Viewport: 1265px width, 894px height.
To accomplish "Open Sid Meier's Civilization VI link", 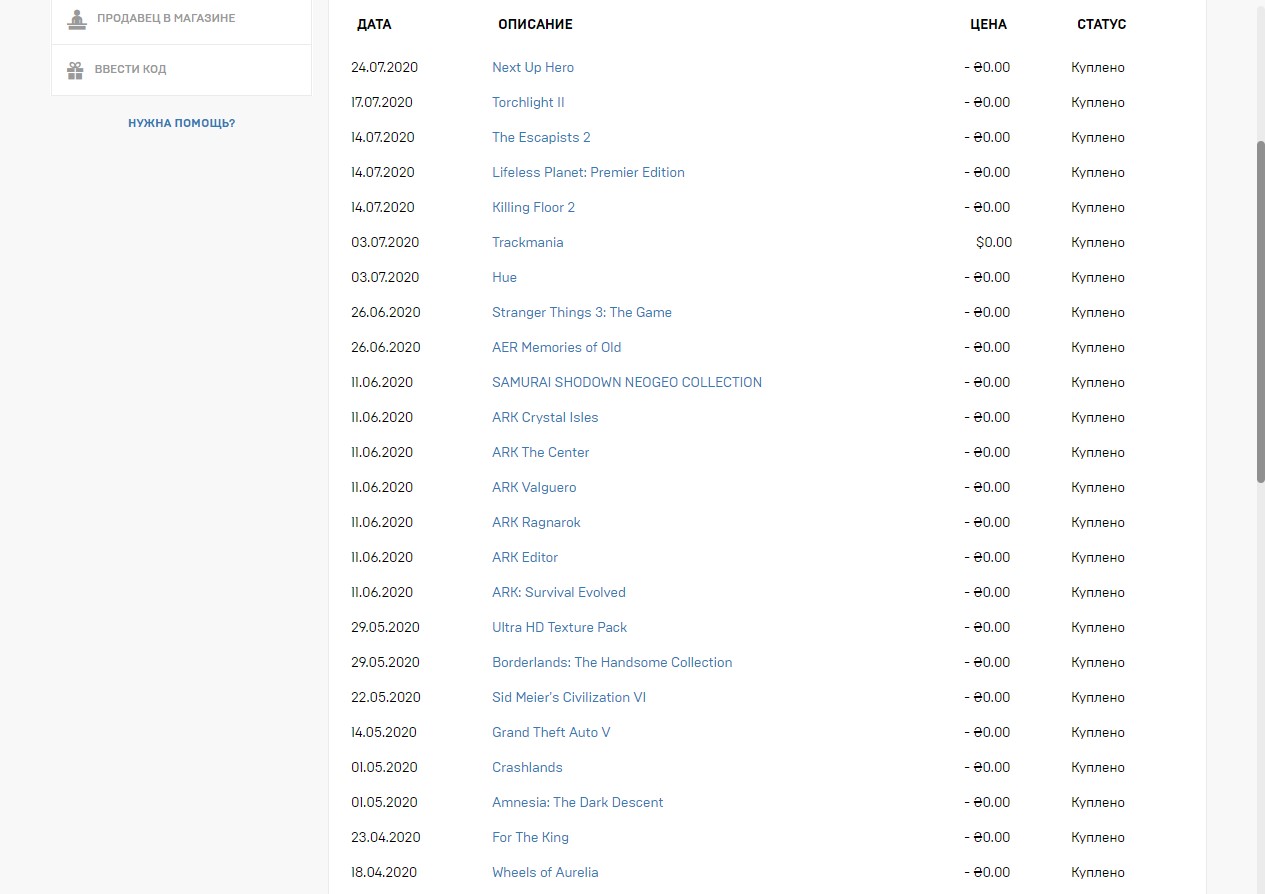I will (x=569, y=697).
